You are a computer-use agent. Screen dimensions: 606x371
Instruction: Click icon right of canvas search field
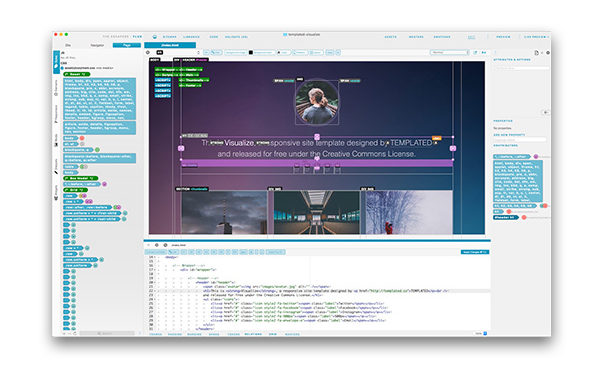pos(475,52)
